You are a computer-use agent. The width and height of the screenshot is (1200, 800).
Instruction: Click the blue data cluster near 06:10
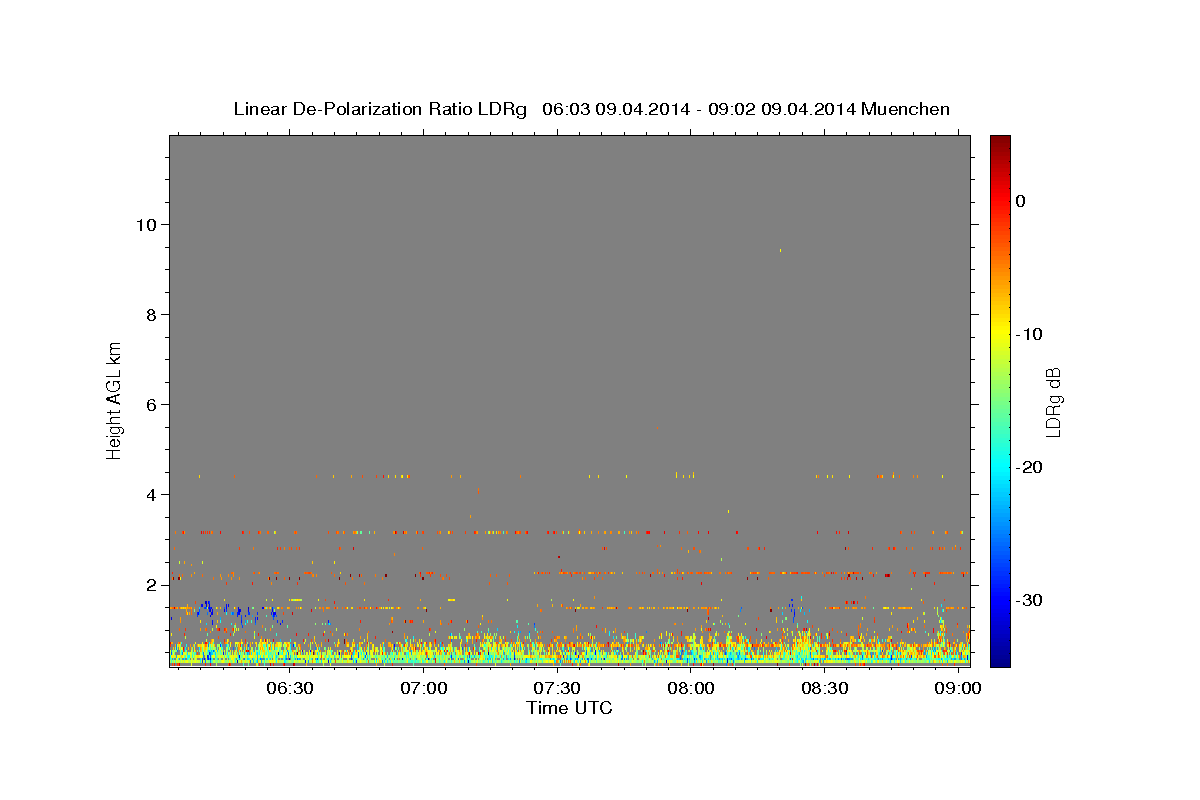[x=208, y=608]
